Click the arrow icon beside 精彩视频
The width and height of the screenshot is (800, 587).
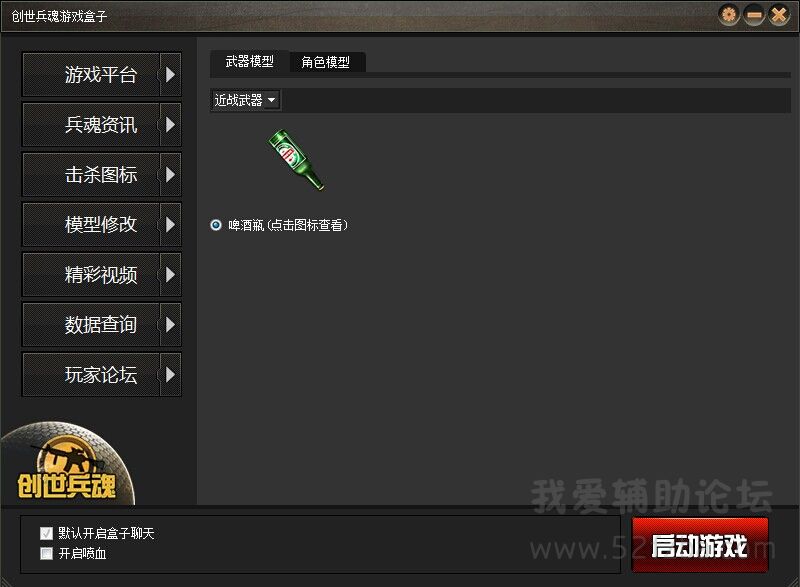[170, 275]
